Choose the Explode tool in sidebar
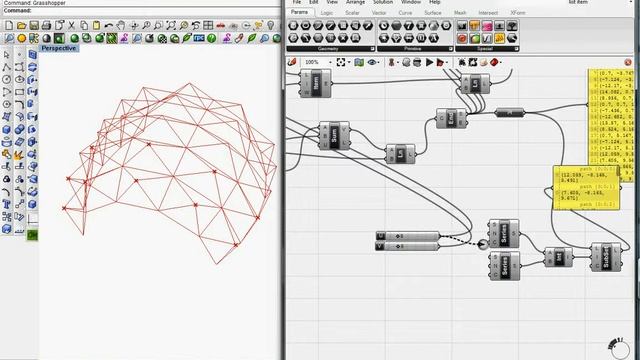Image resolution: width=640 pixels, height=360 pixels. pyautogui.click(x=19, y=154)
